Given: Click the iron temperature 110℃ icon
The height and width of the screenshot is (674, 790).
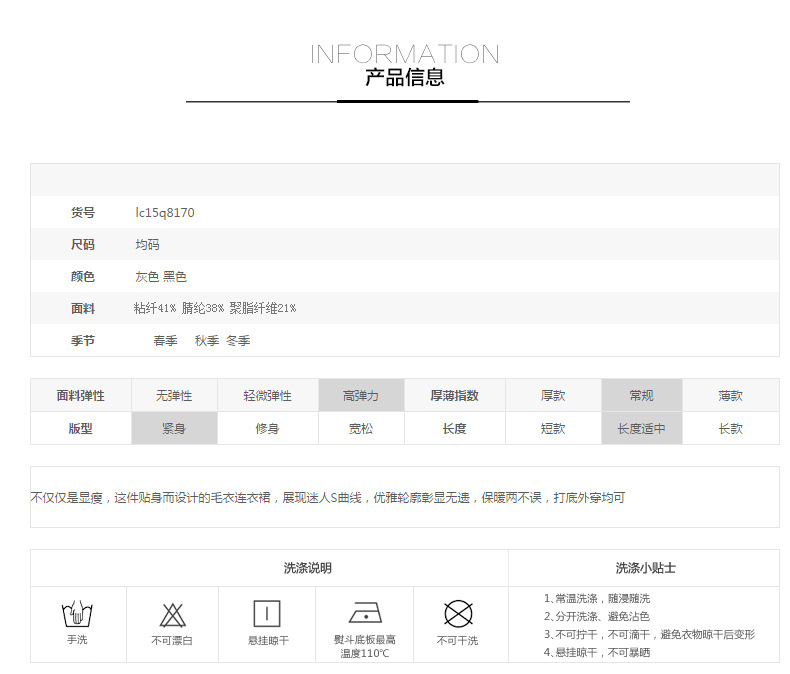Looking at the screenshot, I should pyautogui.click(x=364, y=613).
